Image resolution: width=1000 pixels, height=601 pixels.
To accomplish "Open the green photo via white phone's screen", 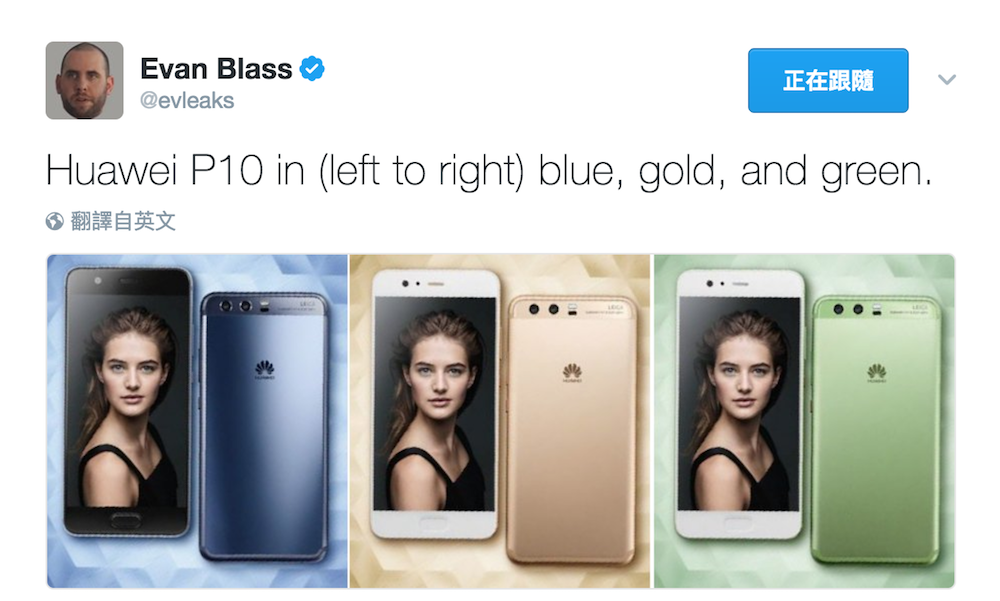I will coord(739,403).
